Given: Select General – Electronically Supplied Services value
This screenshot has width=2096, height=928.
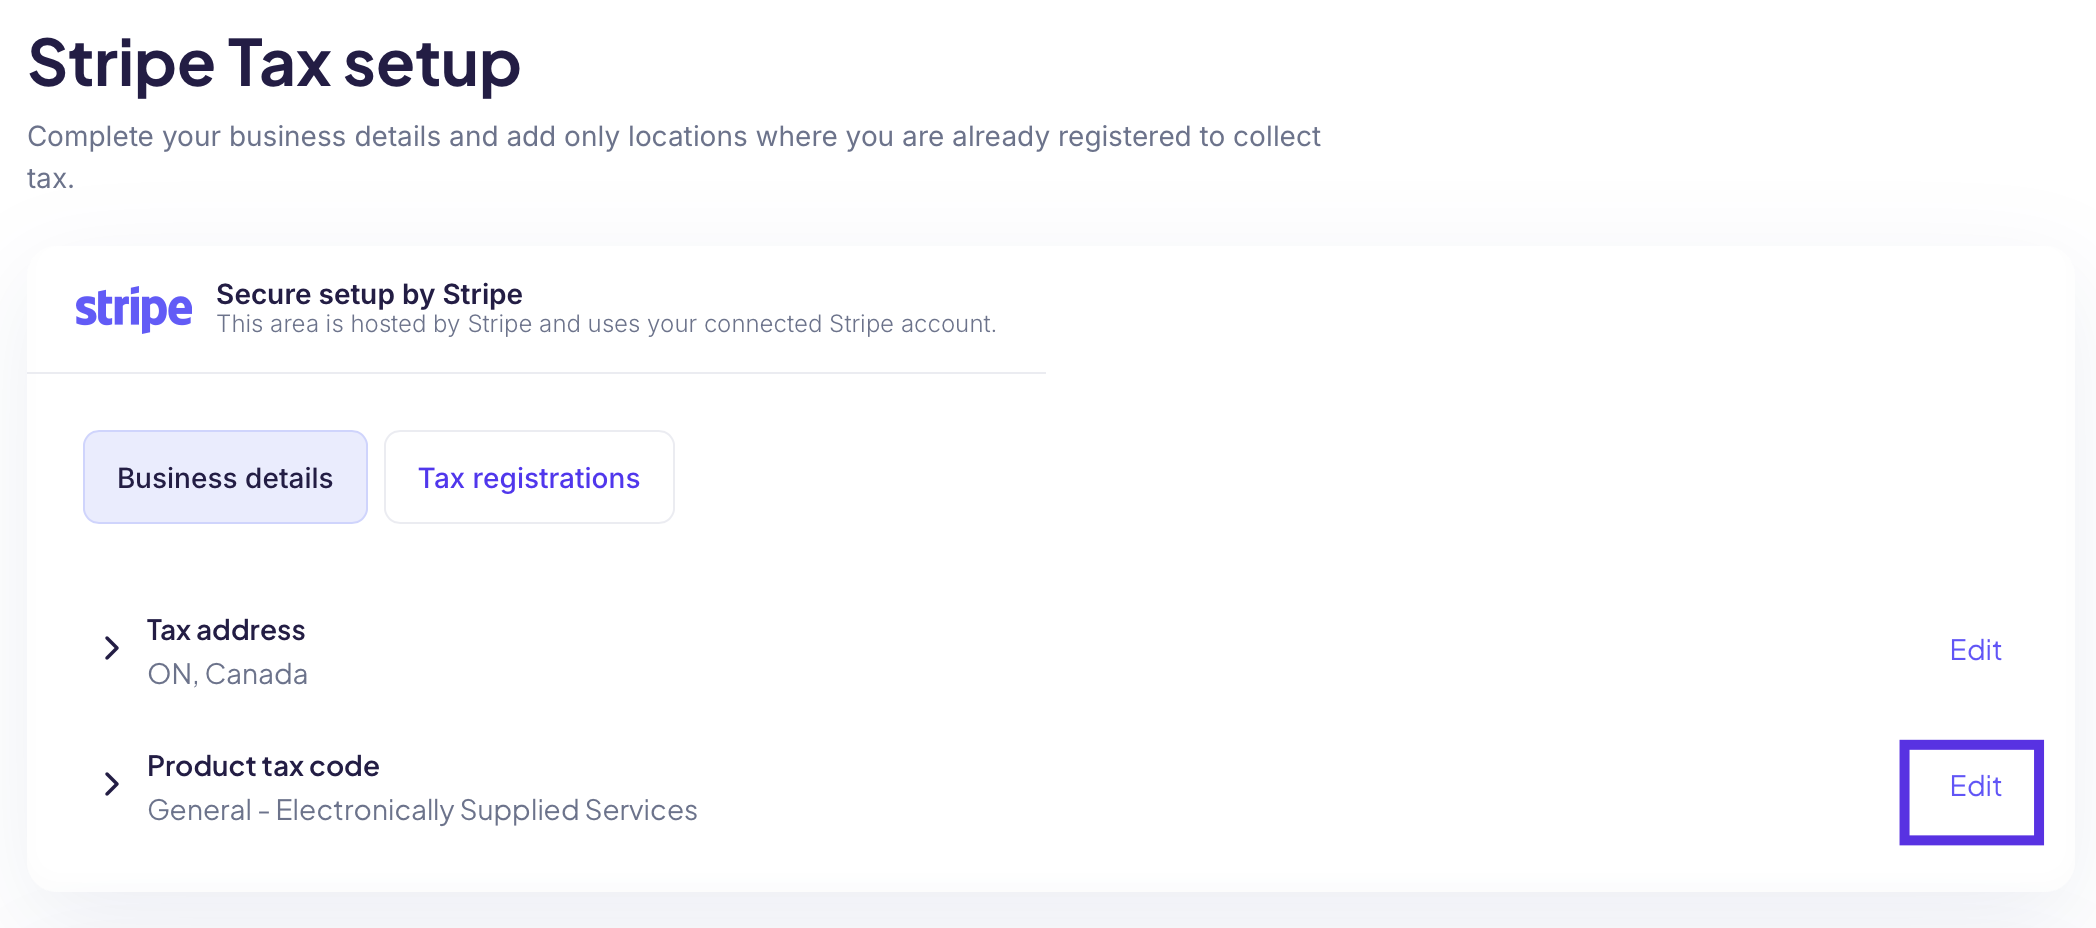Looking at the screenshot, I should (422, 810).
